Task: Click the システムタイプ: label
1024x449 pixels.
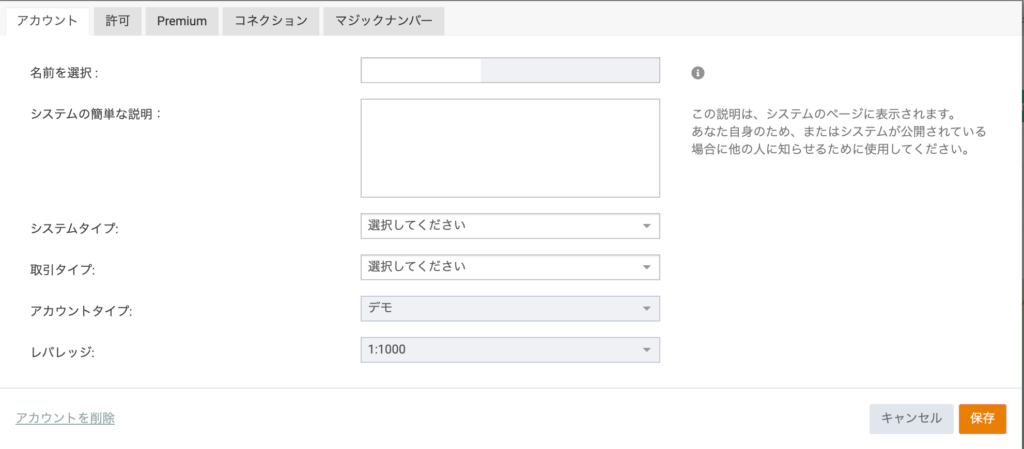Action: (x=74, y=229)
